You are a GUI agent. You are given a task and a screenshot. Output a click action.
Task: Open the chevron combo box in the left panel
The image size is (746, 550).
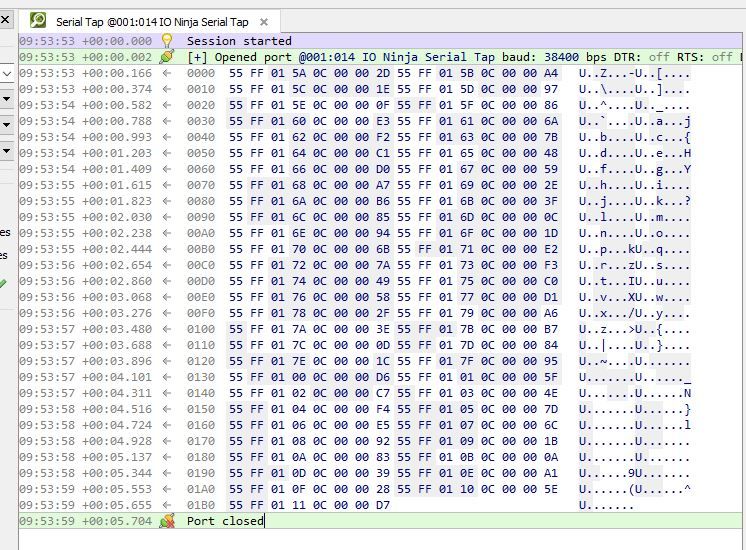7,74
